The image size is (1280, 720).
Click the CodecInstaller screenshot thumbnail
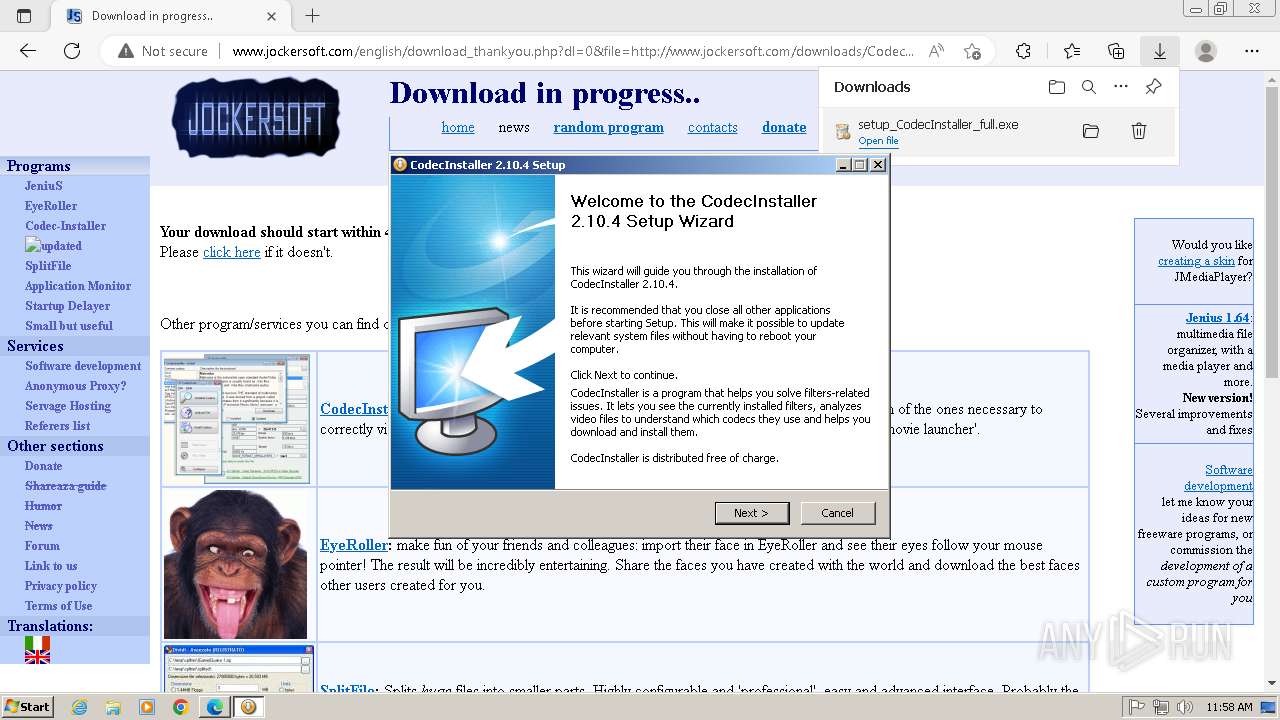tap(237, 418)
